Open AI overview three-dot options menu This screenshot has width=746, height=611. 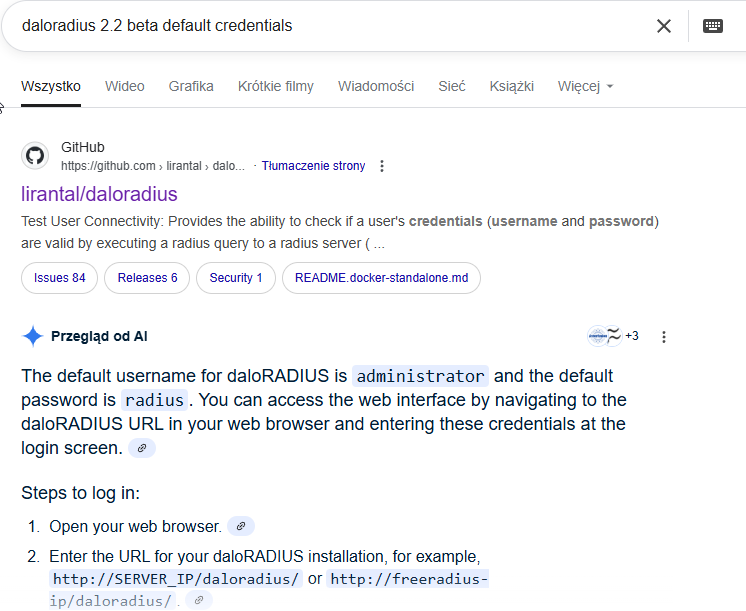pos(664,337)
